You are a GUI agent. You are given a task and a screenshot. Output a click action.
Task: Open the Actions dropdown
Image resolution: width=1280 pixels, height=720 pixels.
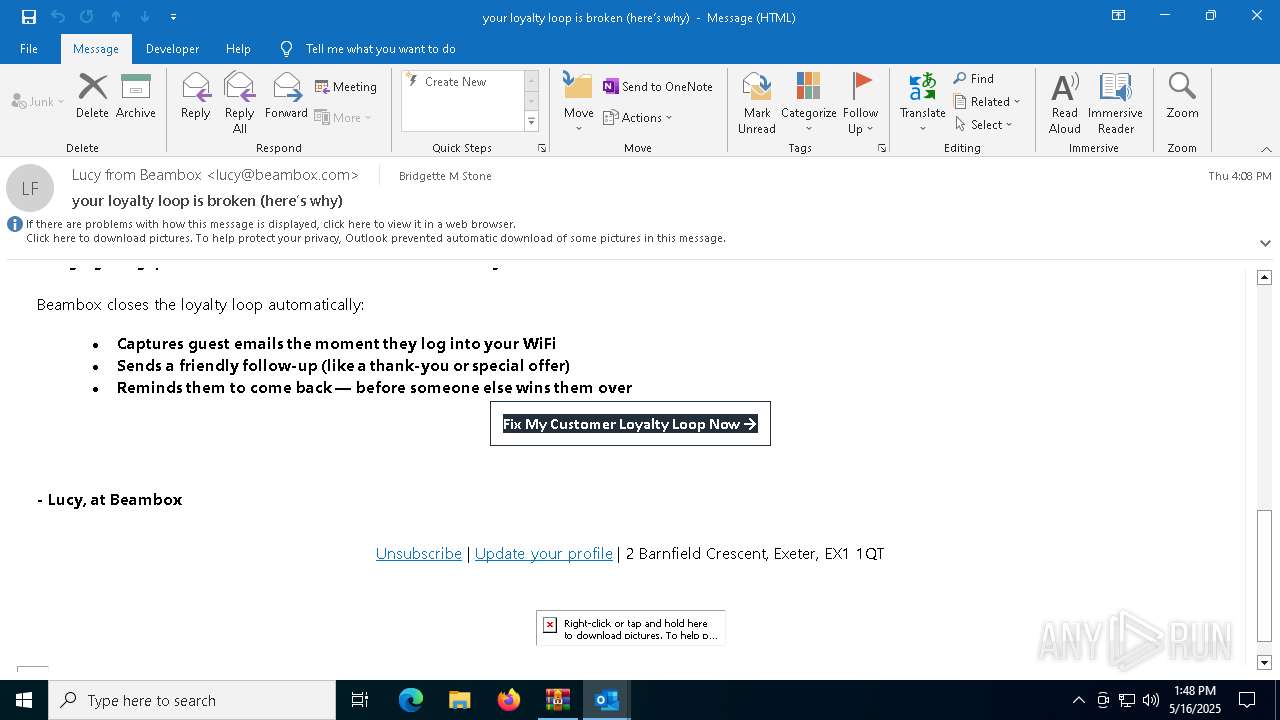tap(638, 117)
